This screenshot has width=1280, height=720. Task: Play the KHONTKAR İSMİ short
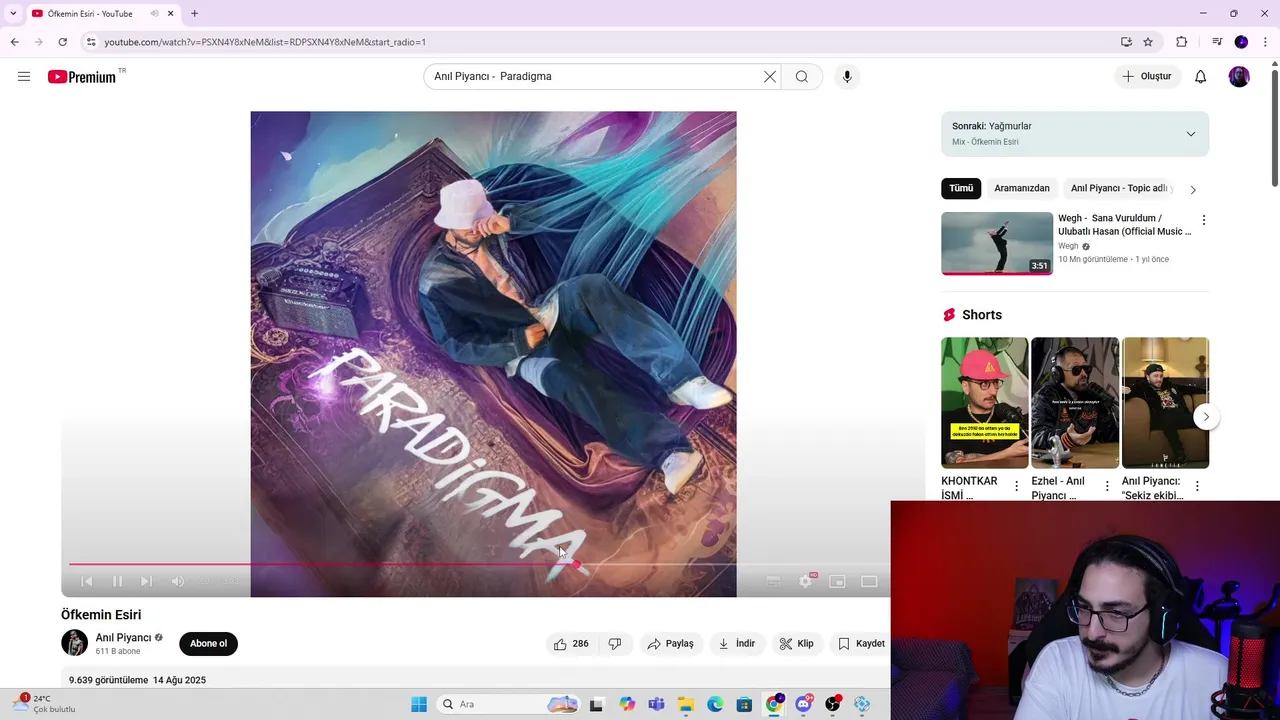pos(984,403)
